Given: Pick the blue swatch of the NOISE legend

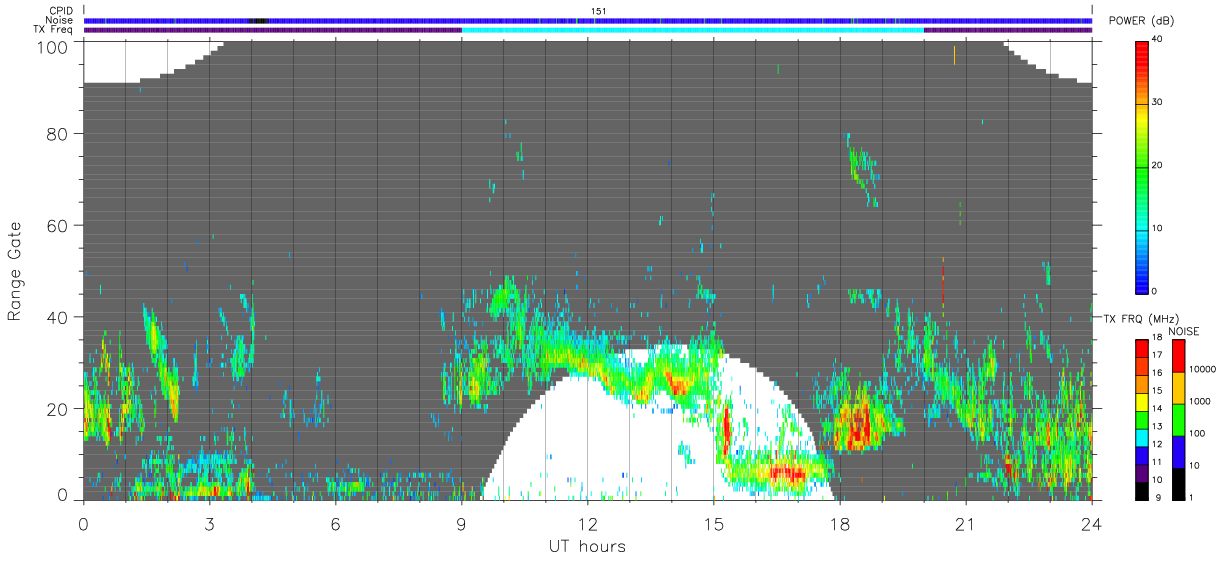Looking at the screenshot, I should click(x=1178, y=452).
